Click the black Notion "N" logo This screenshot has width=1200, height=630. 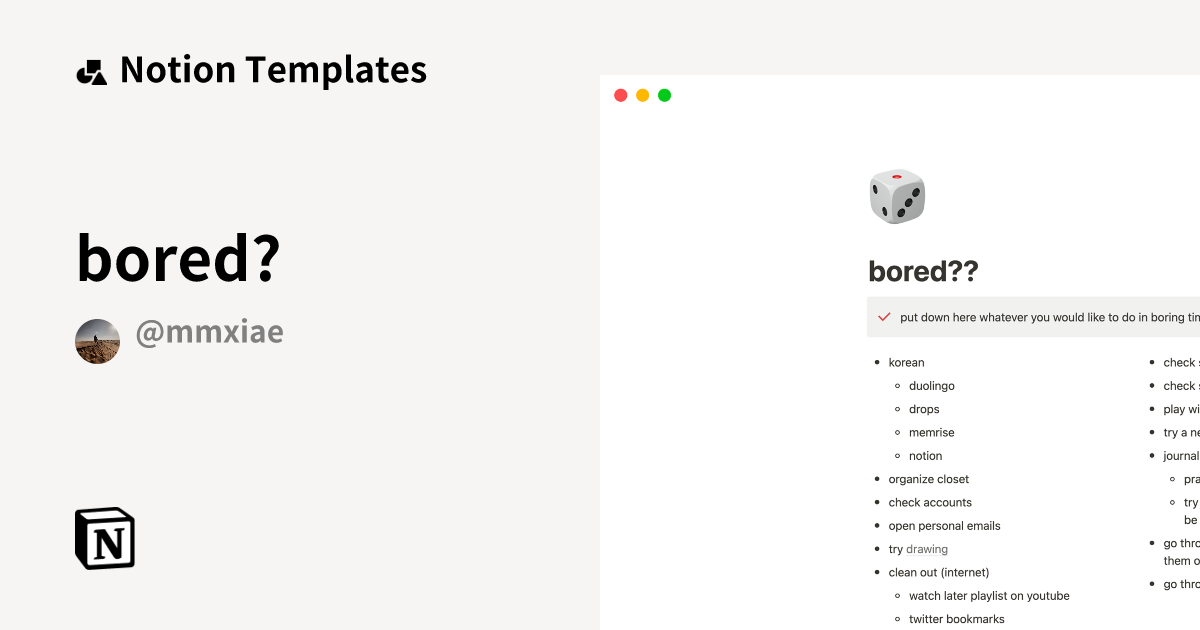point(105,539)
